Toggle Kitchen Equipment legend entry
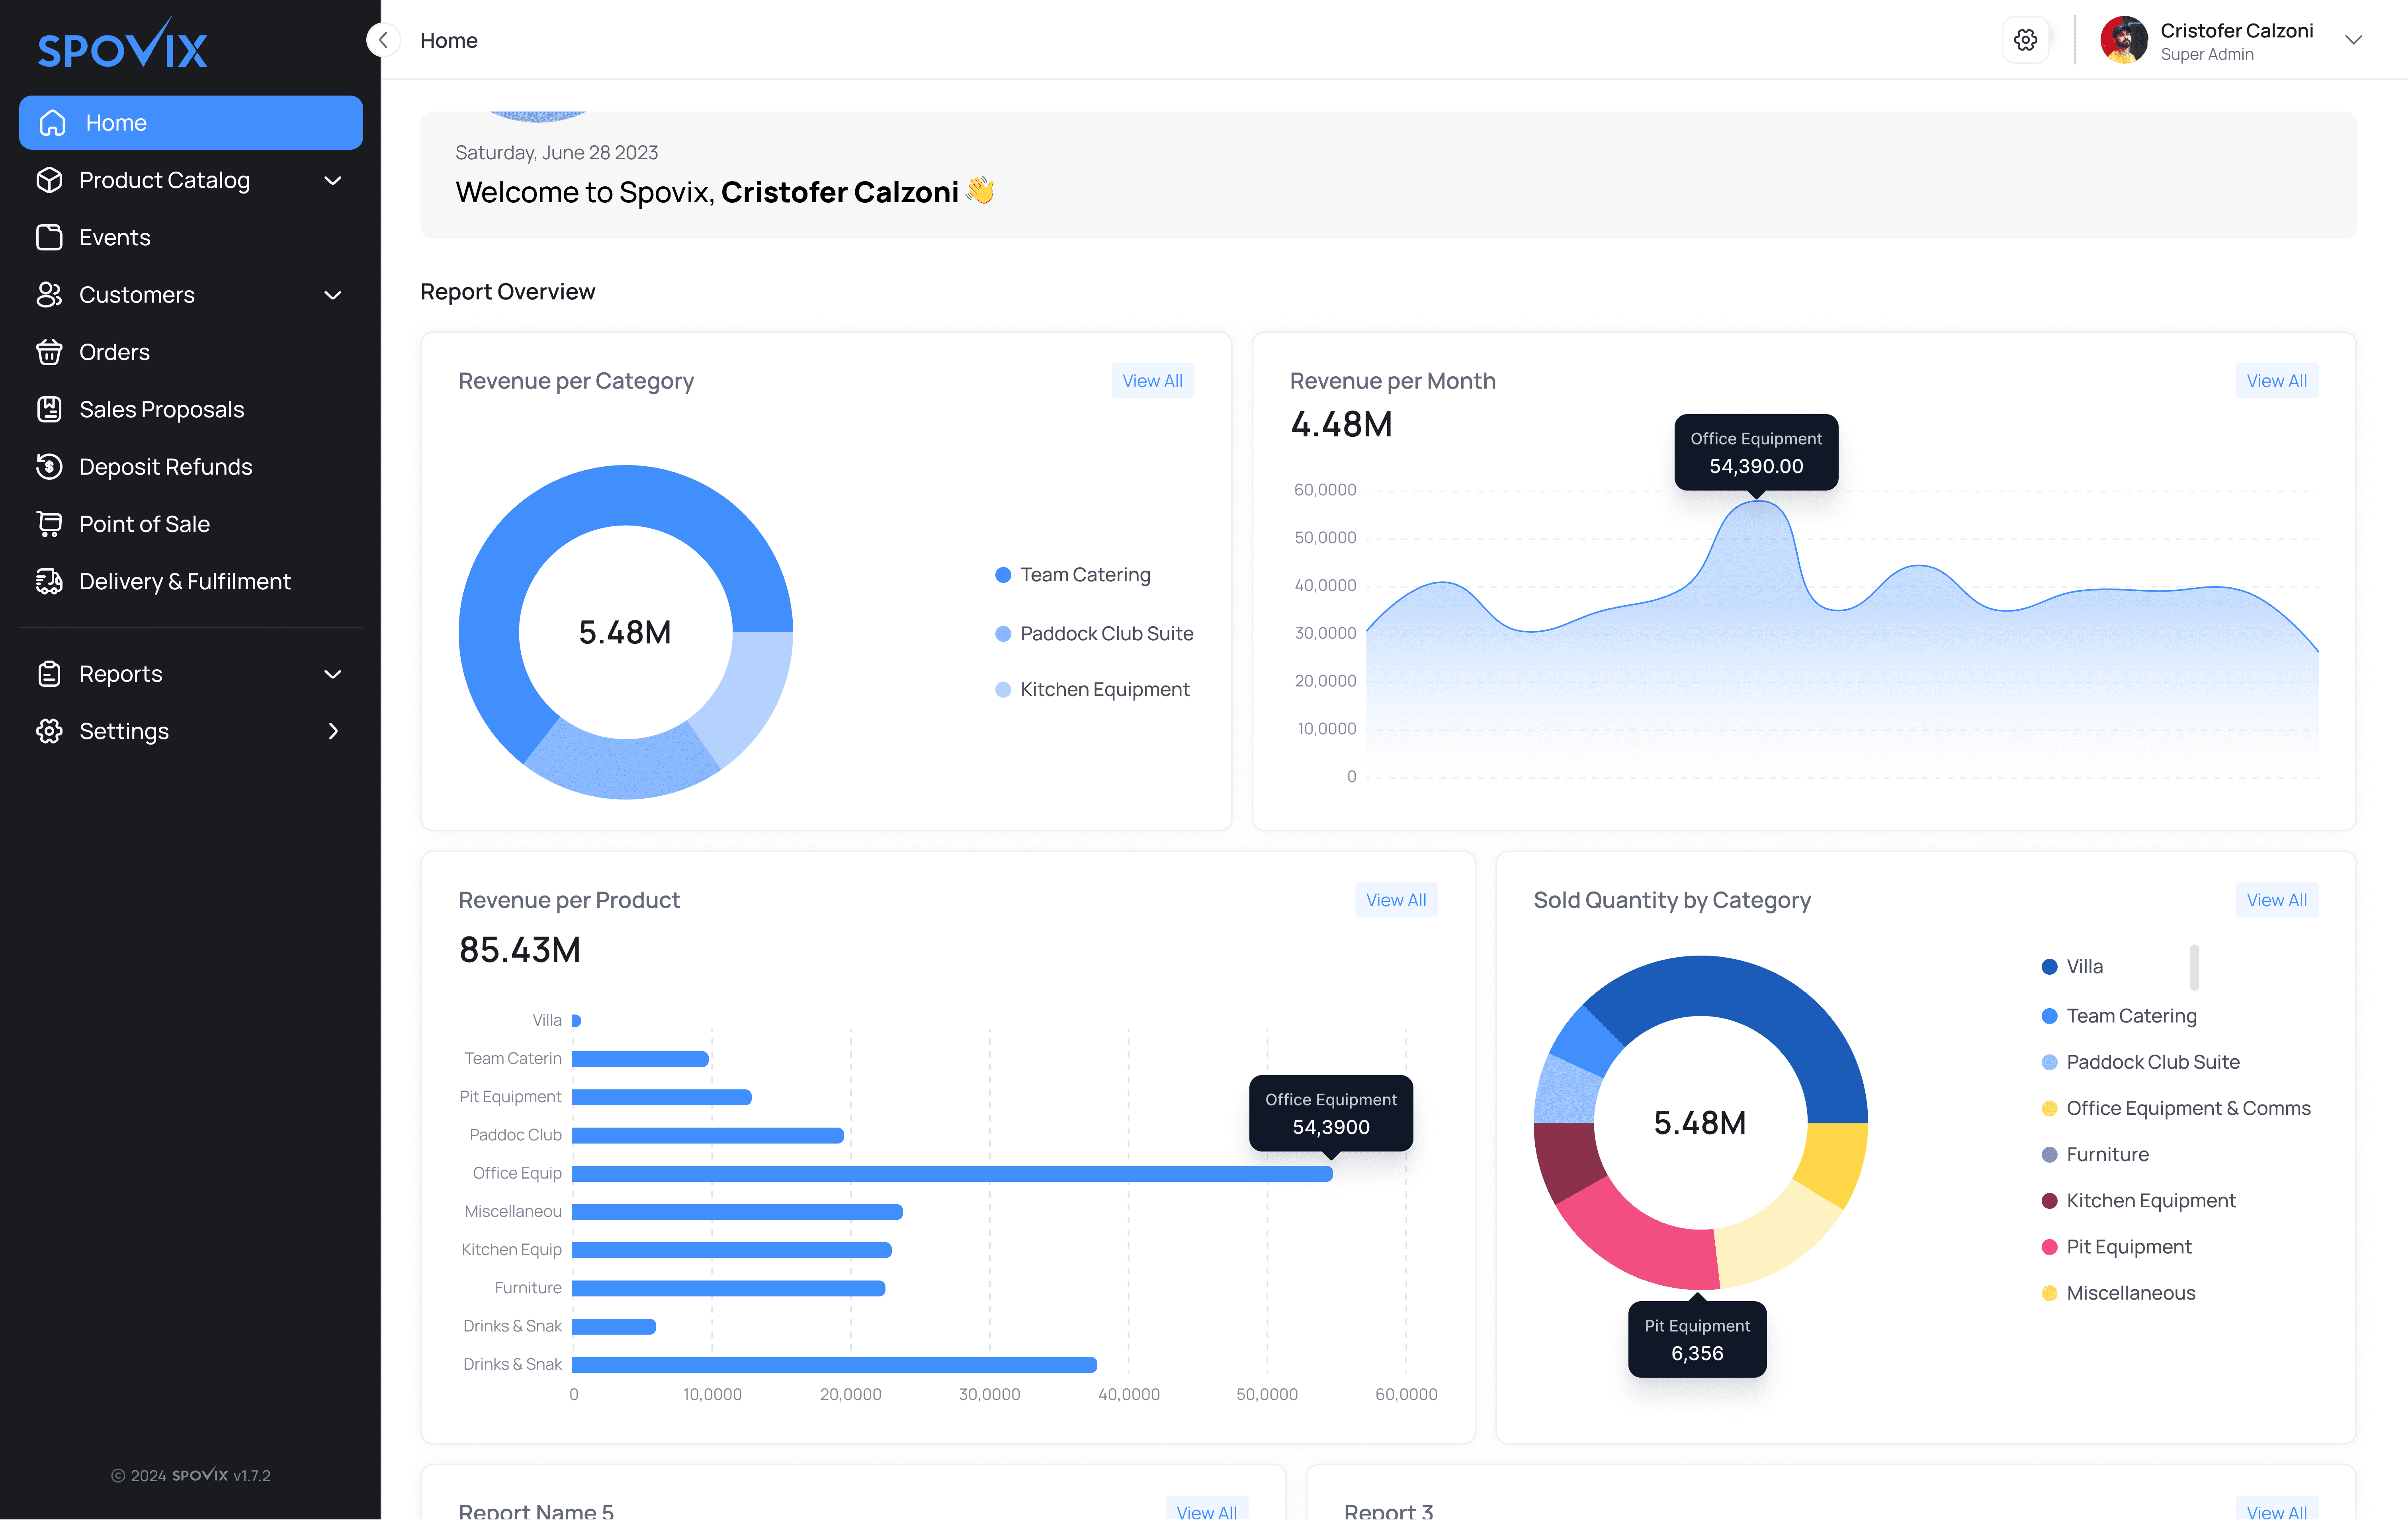Viewport: 2408px width, 1521px height. click(x=2151, y=1200)
